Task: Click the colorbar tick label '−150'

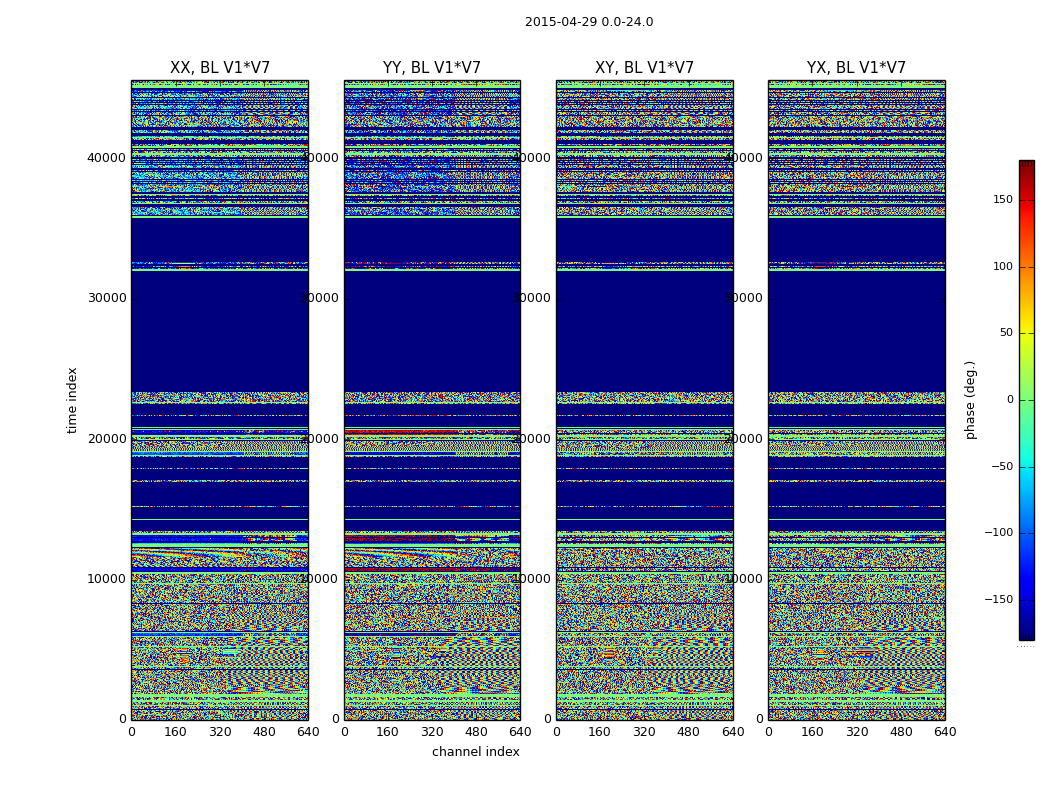Action: [x=998, y=599]
